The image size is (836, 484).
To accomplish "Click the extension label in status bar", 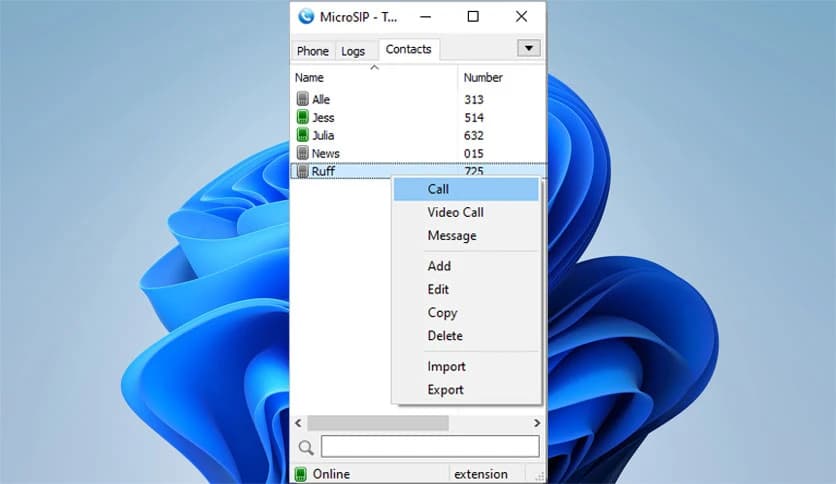I will pyautogui.click(x=481, y=474).
